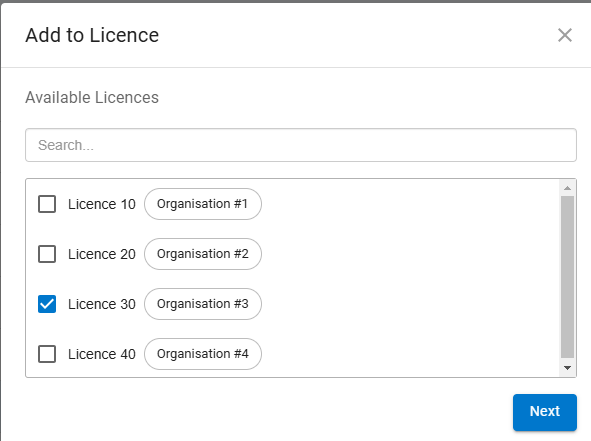Enable the Licence 20 checkbox
This screenshot has width=591, height=441.
coord(47,254)
